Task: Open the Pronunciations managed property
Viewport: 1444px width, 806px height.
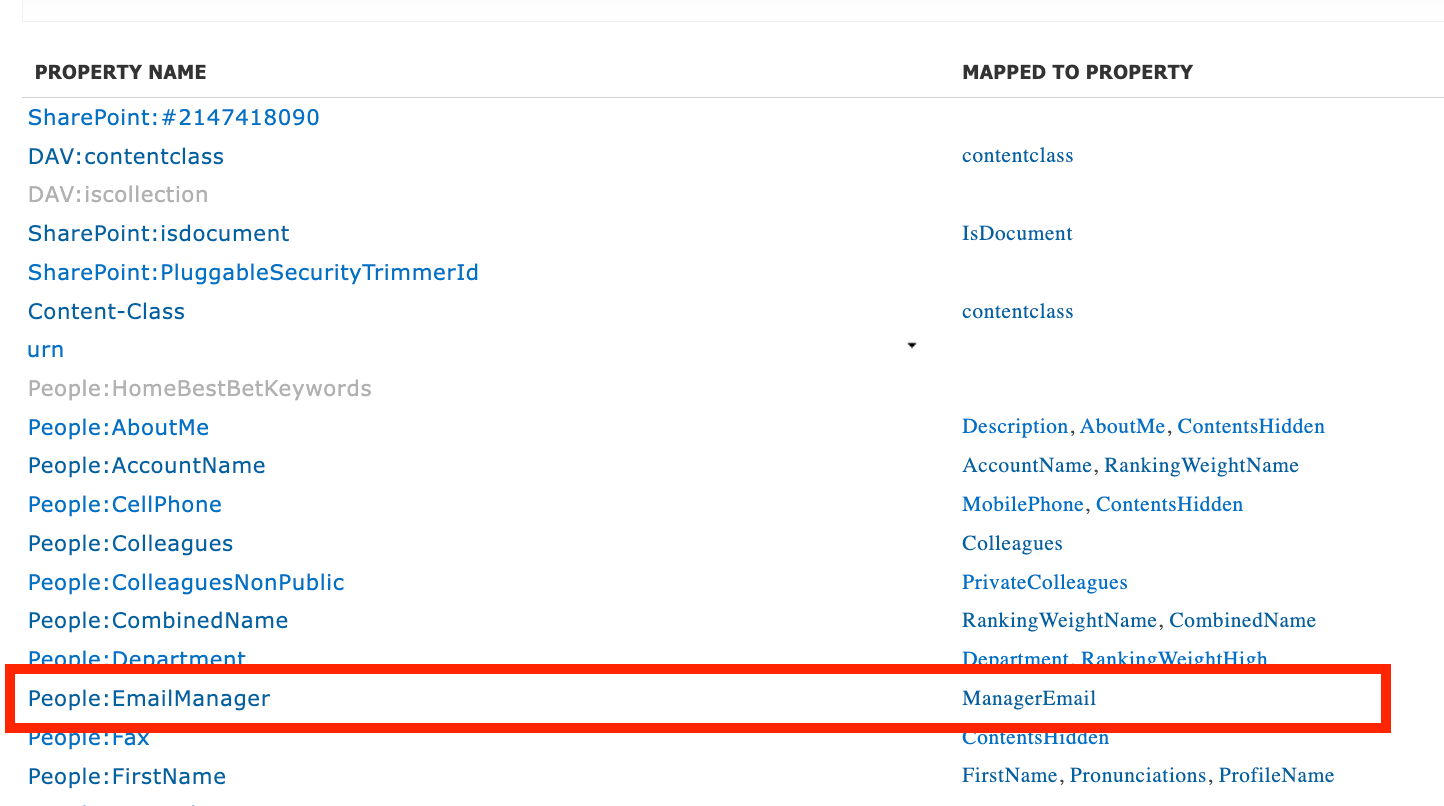Action: [x=1138, y=775]
